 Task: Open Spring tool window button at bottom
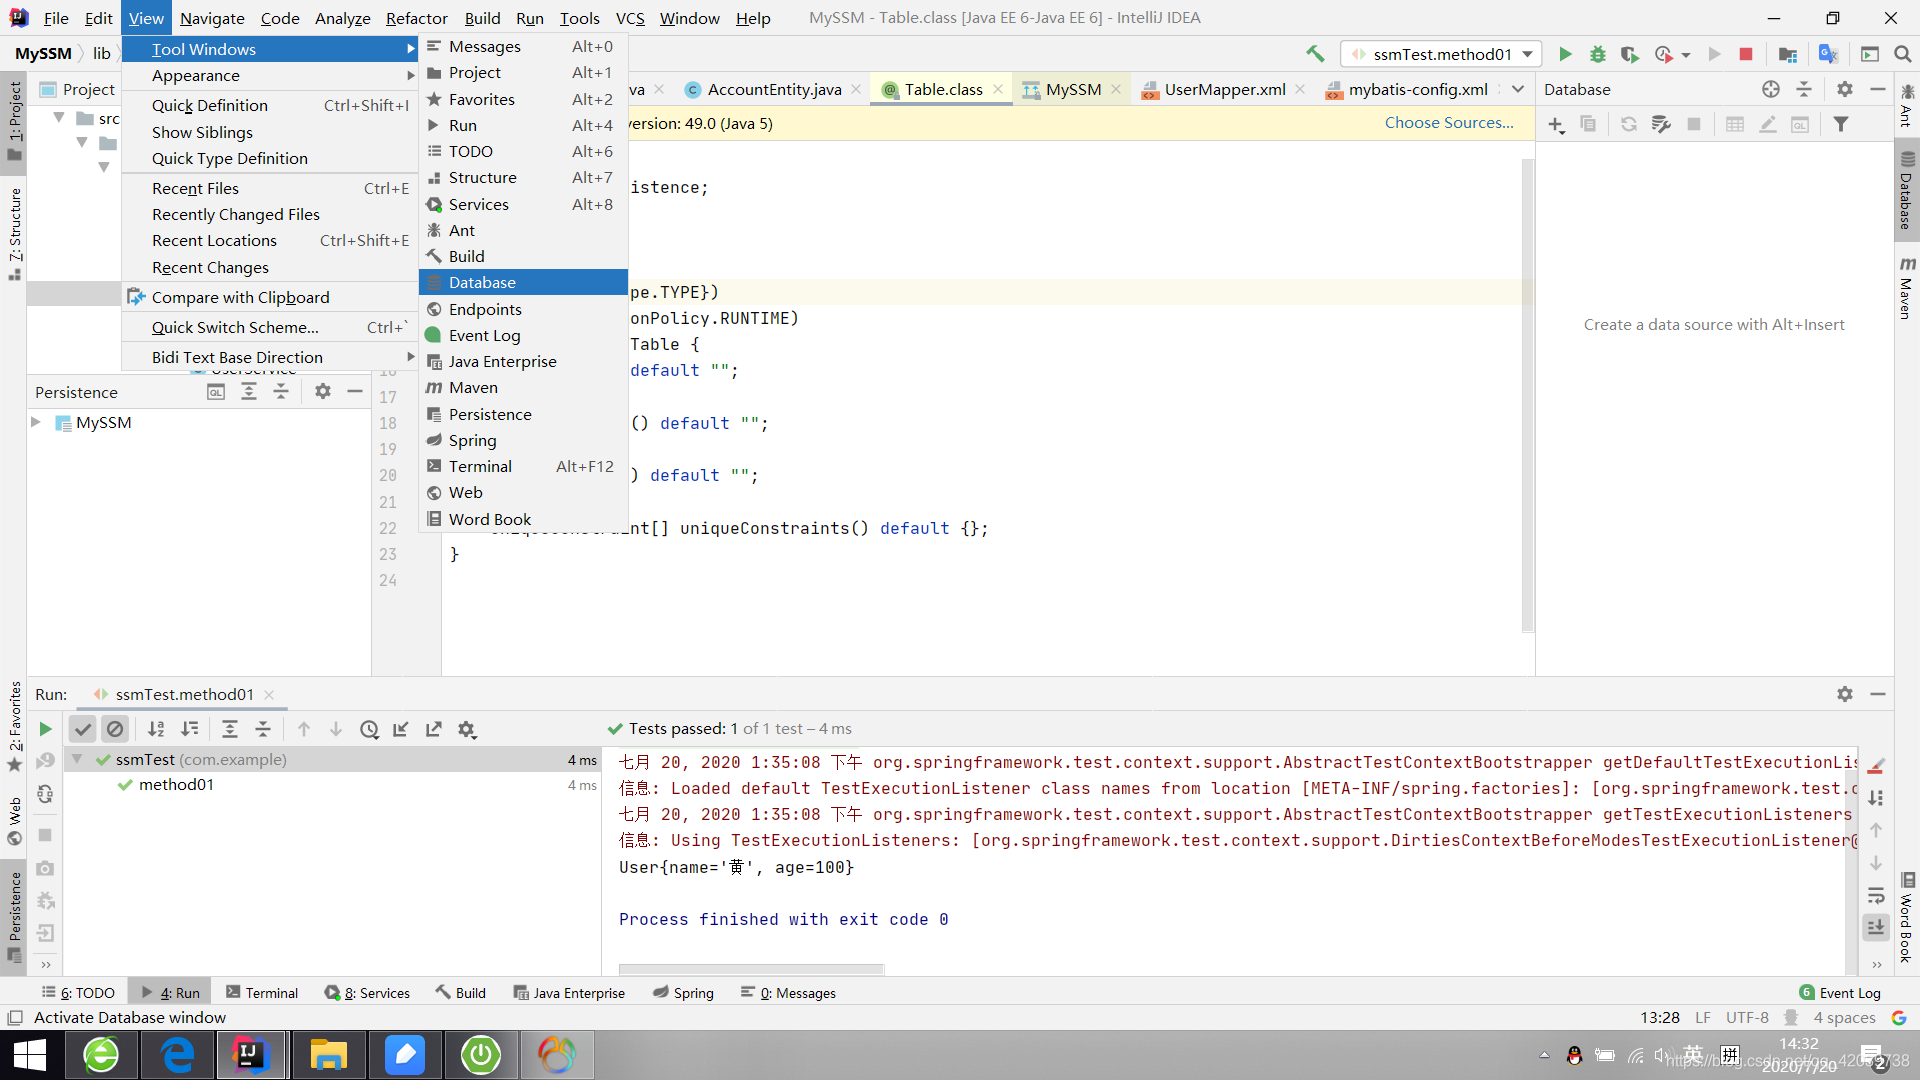point(683,993)
